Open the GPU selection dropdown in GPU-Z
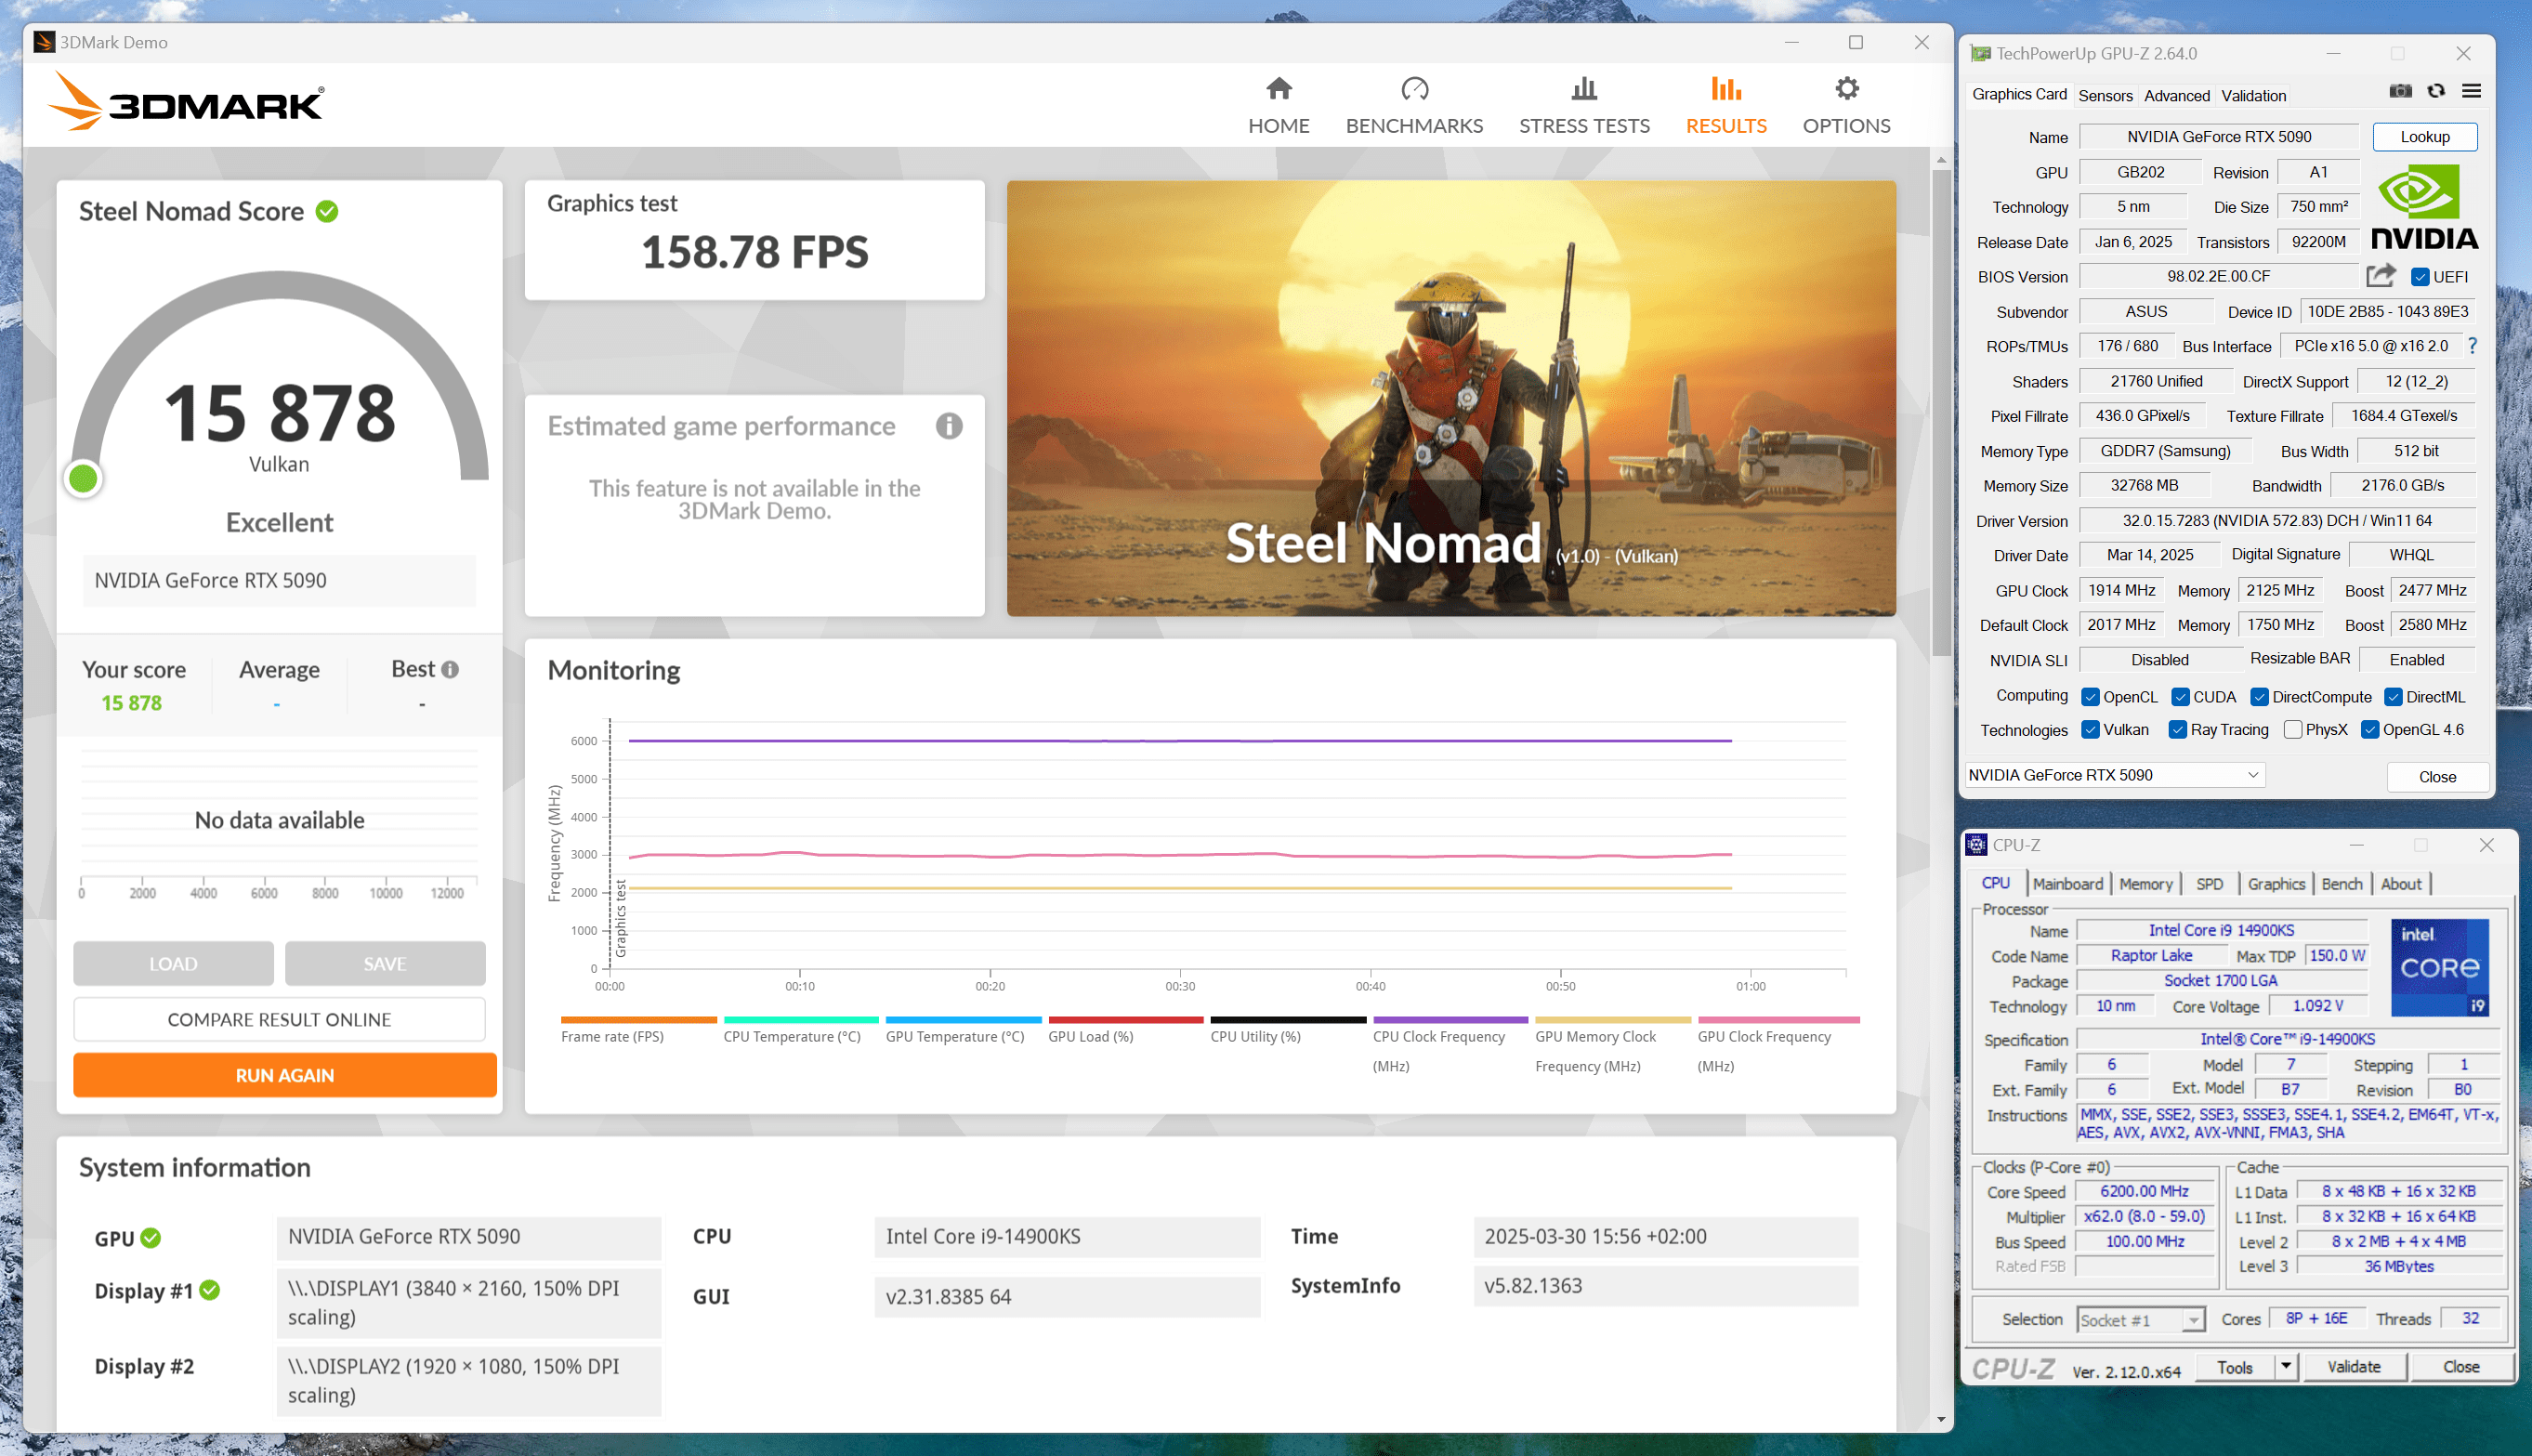This screenshot has width=2532, height=1456. pos(2114,775)
